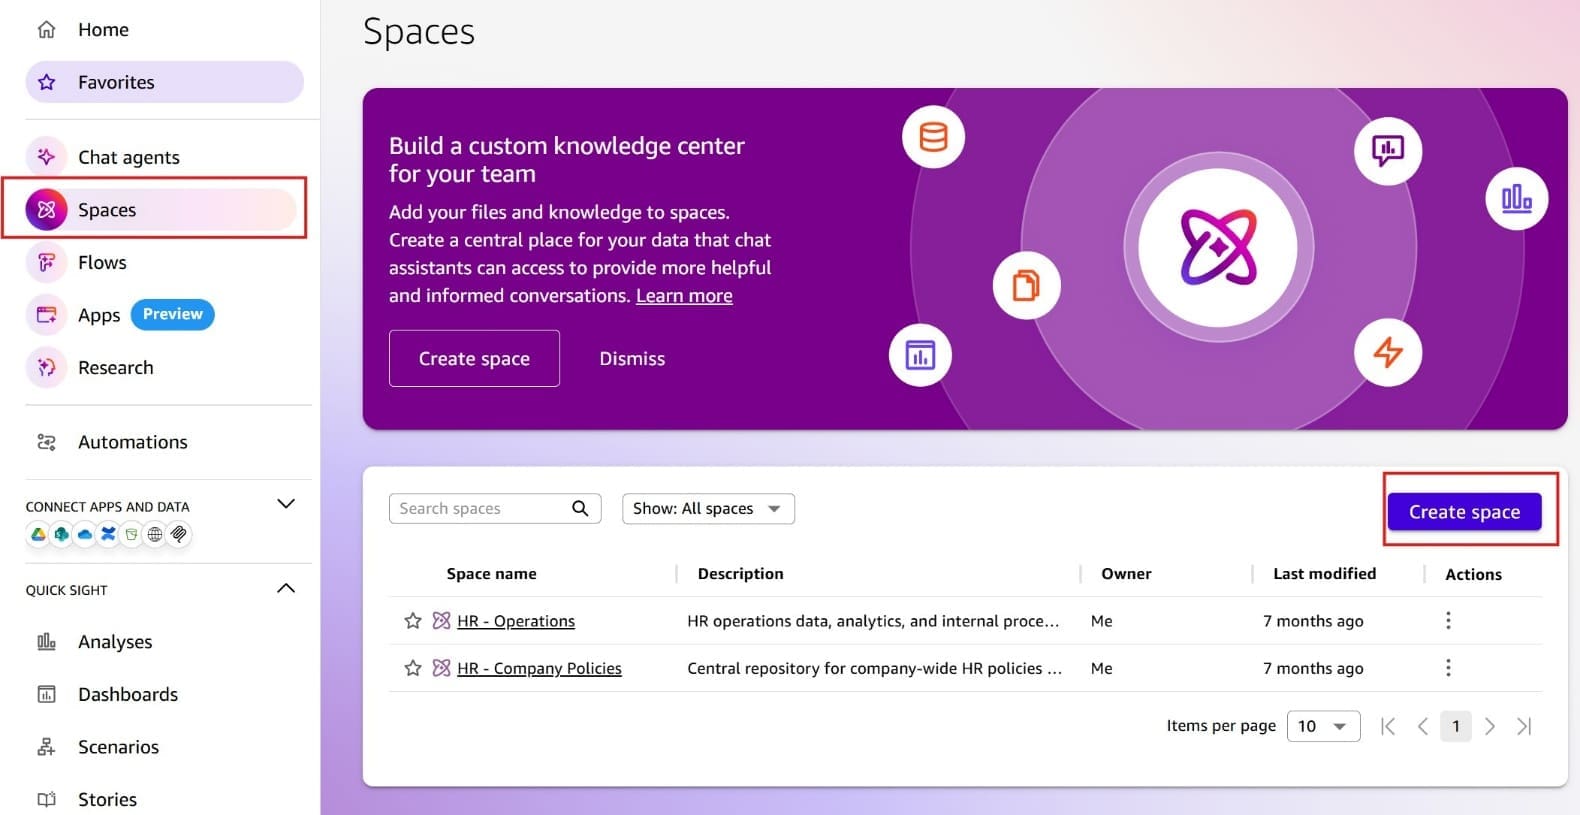Click the blue Create space button
The width and height of the screenshot is (1580, 815).
[1464, 511]
